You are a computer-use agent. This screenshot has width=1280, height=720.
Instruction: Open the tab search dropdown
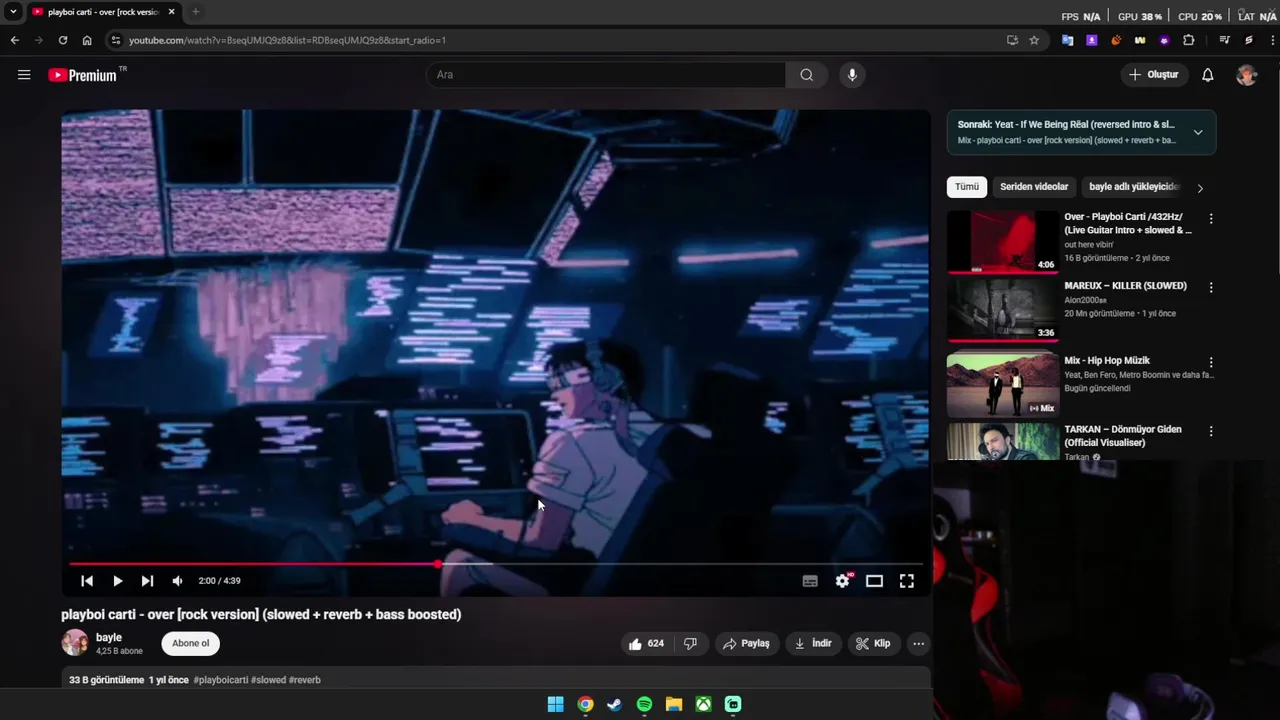coord(13,12)
